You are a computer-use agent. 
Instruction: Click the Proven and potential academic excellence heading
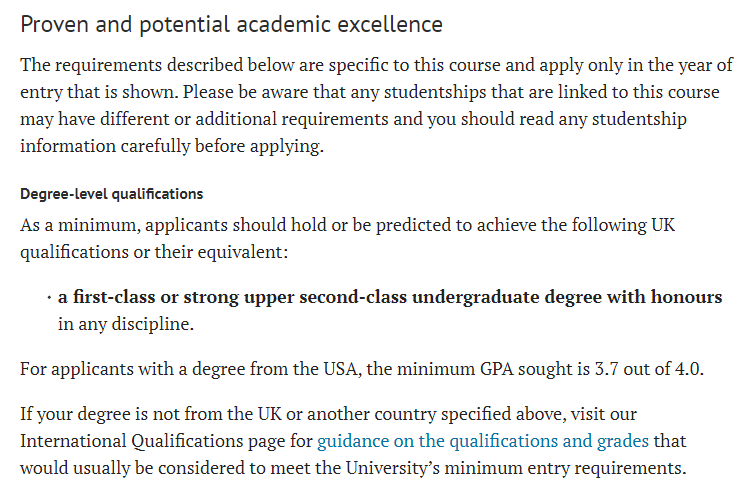point(231,24)
